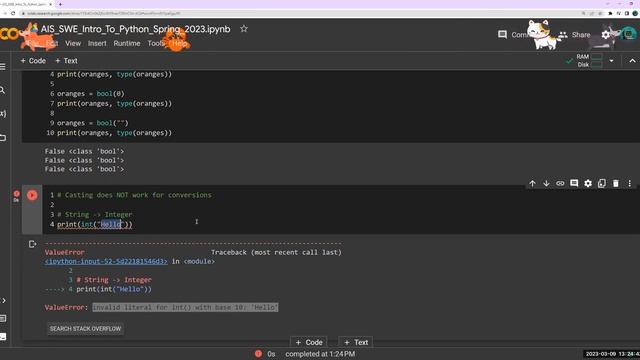This screenshot has width=640, height=360.
Task: Collapse the header with up chevron
Action: coord(632,61)
